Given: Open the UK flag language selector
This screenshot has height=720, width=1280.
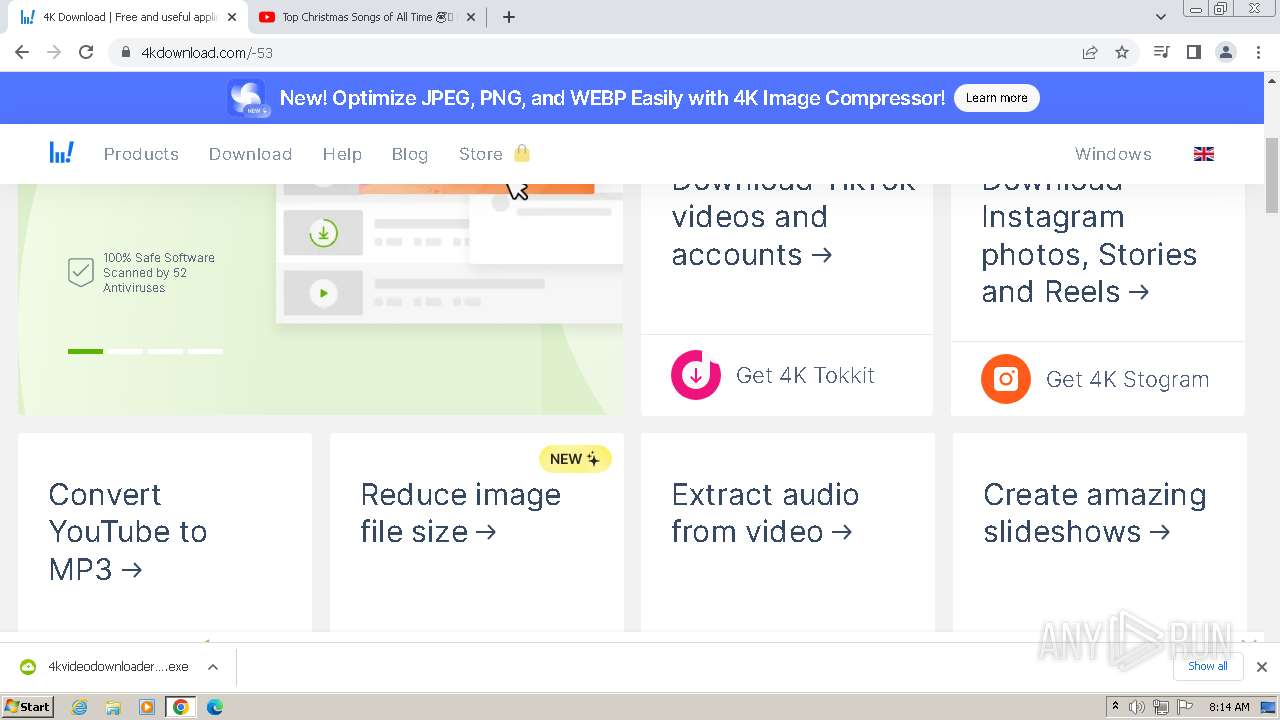Looking at the screenshot, I should (1204, 154).
